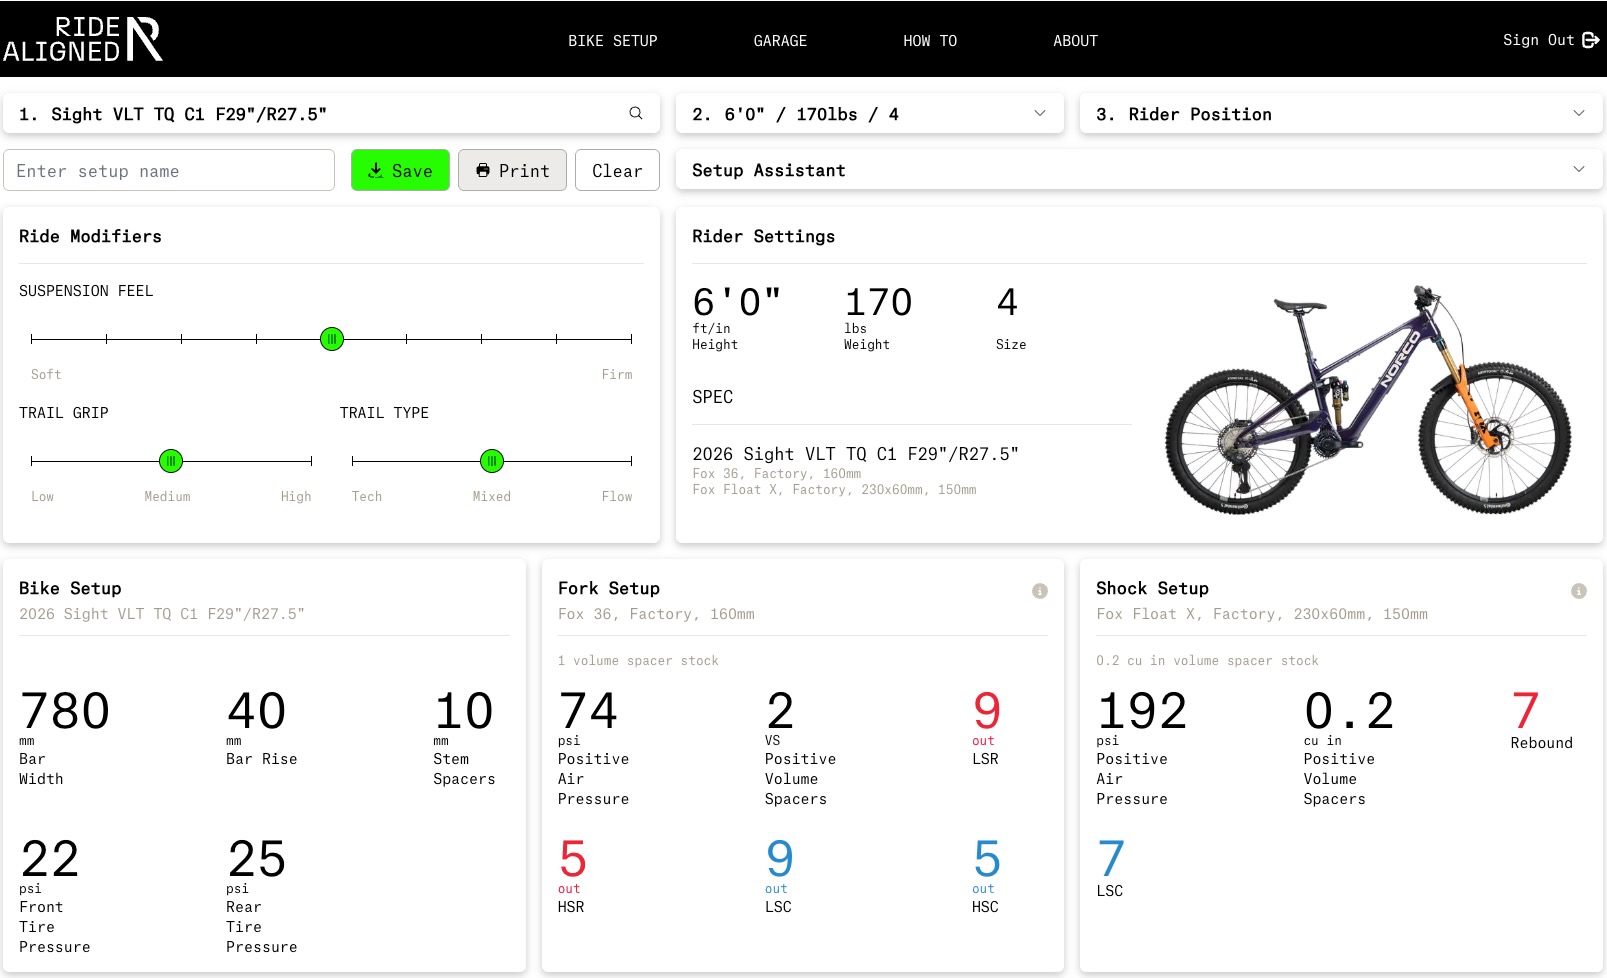The image size is (1607, 978).
Task: Click the Fox 36, Factory, 160mm spec text
Action: coord(777,474)
